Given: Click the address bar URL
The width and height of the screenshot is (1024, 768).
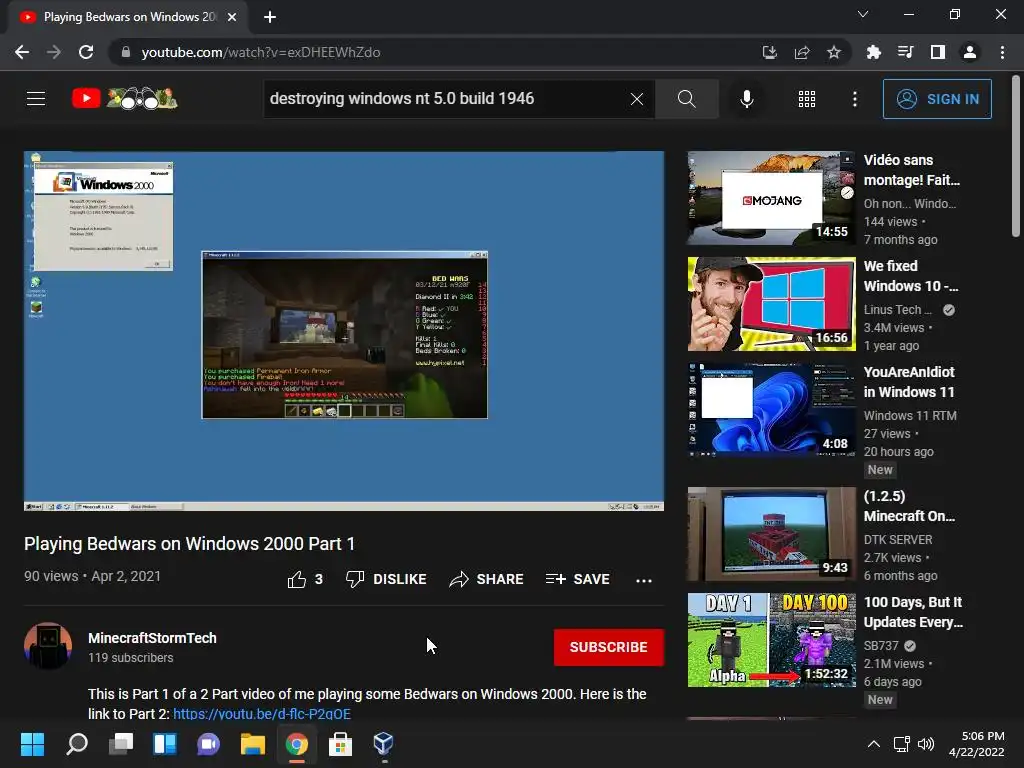Looking at the screenshot, I should coord(261,52).
